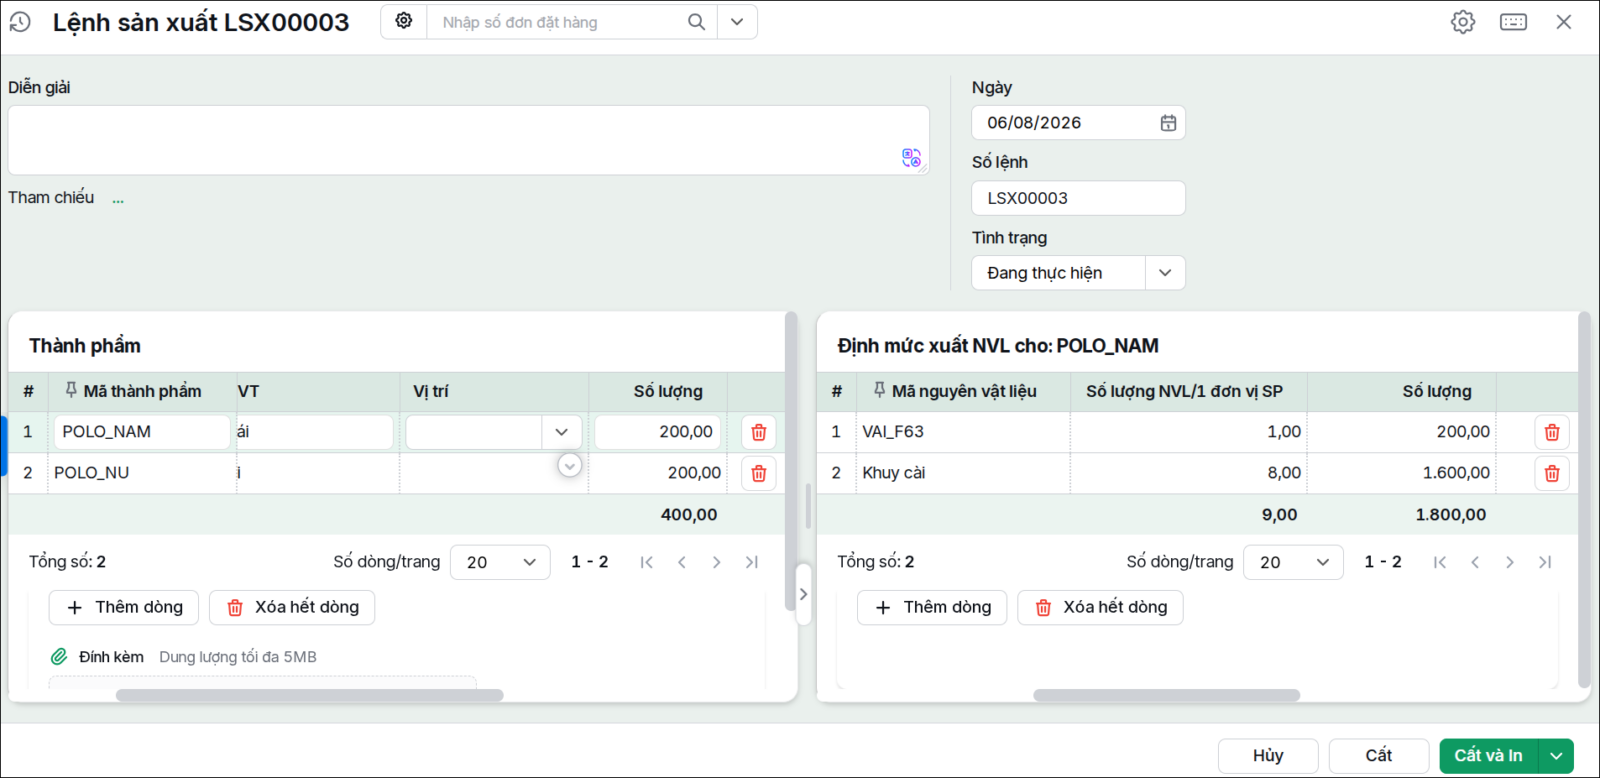This screenshot has height=778, width=1600.
Task: Delete the POLO_NAM row
Action: point(759,432)
